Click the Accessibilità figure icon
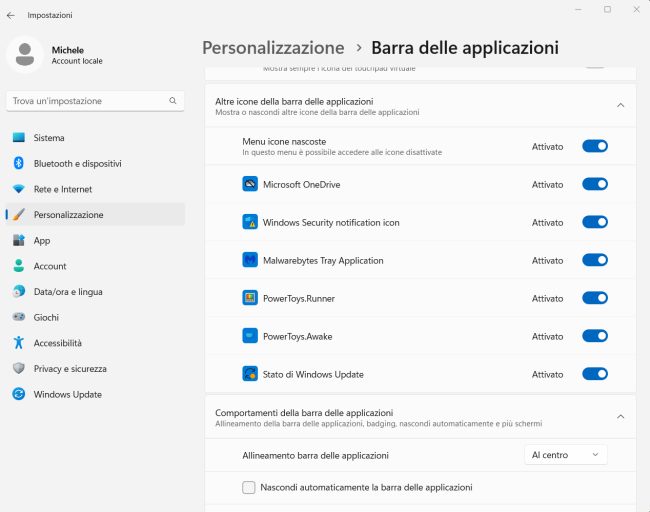Image resolution: width=650 pixels, height=512 pixels. point(19,342)
